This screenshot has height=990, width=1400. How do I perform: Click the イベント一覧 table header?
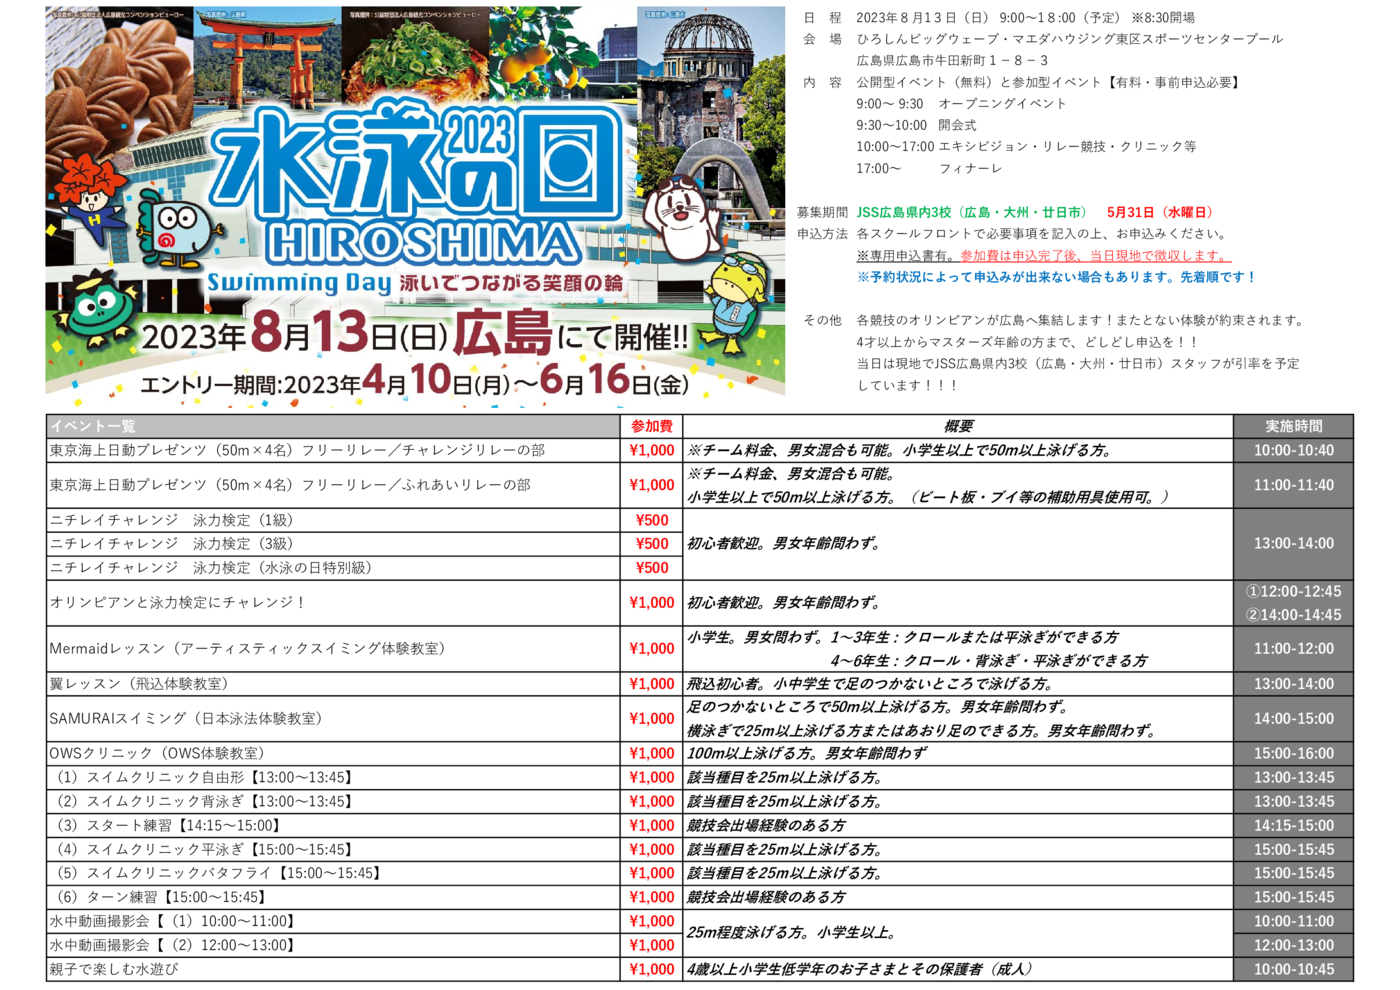pyautogui.click(x=333, y=426)
